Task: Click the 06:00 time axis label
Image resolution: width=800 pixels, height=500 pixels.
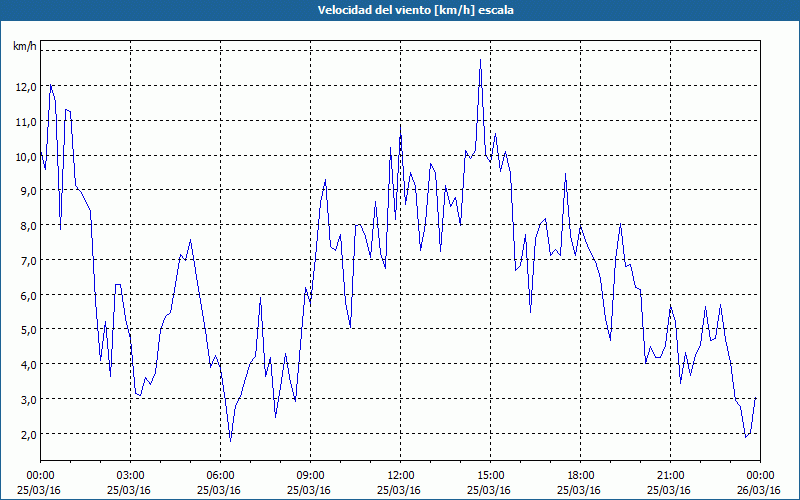Action: (x=220, y=476)
